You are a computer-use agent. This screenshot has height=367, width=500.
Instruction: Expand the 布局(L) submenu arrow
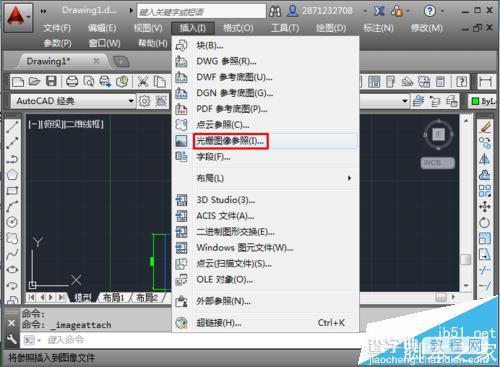(x=349, y=178)
